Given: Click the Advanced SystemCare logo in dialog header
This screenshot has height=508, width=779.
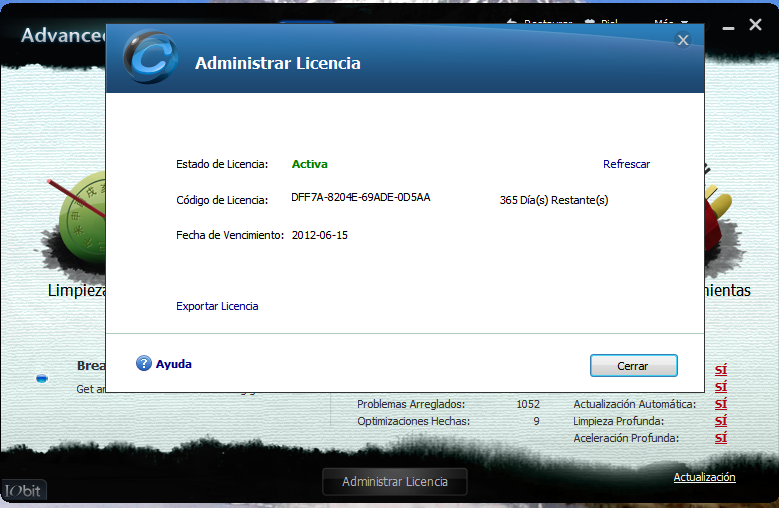Looking at the screenshot, I should [x=151, y=57].
